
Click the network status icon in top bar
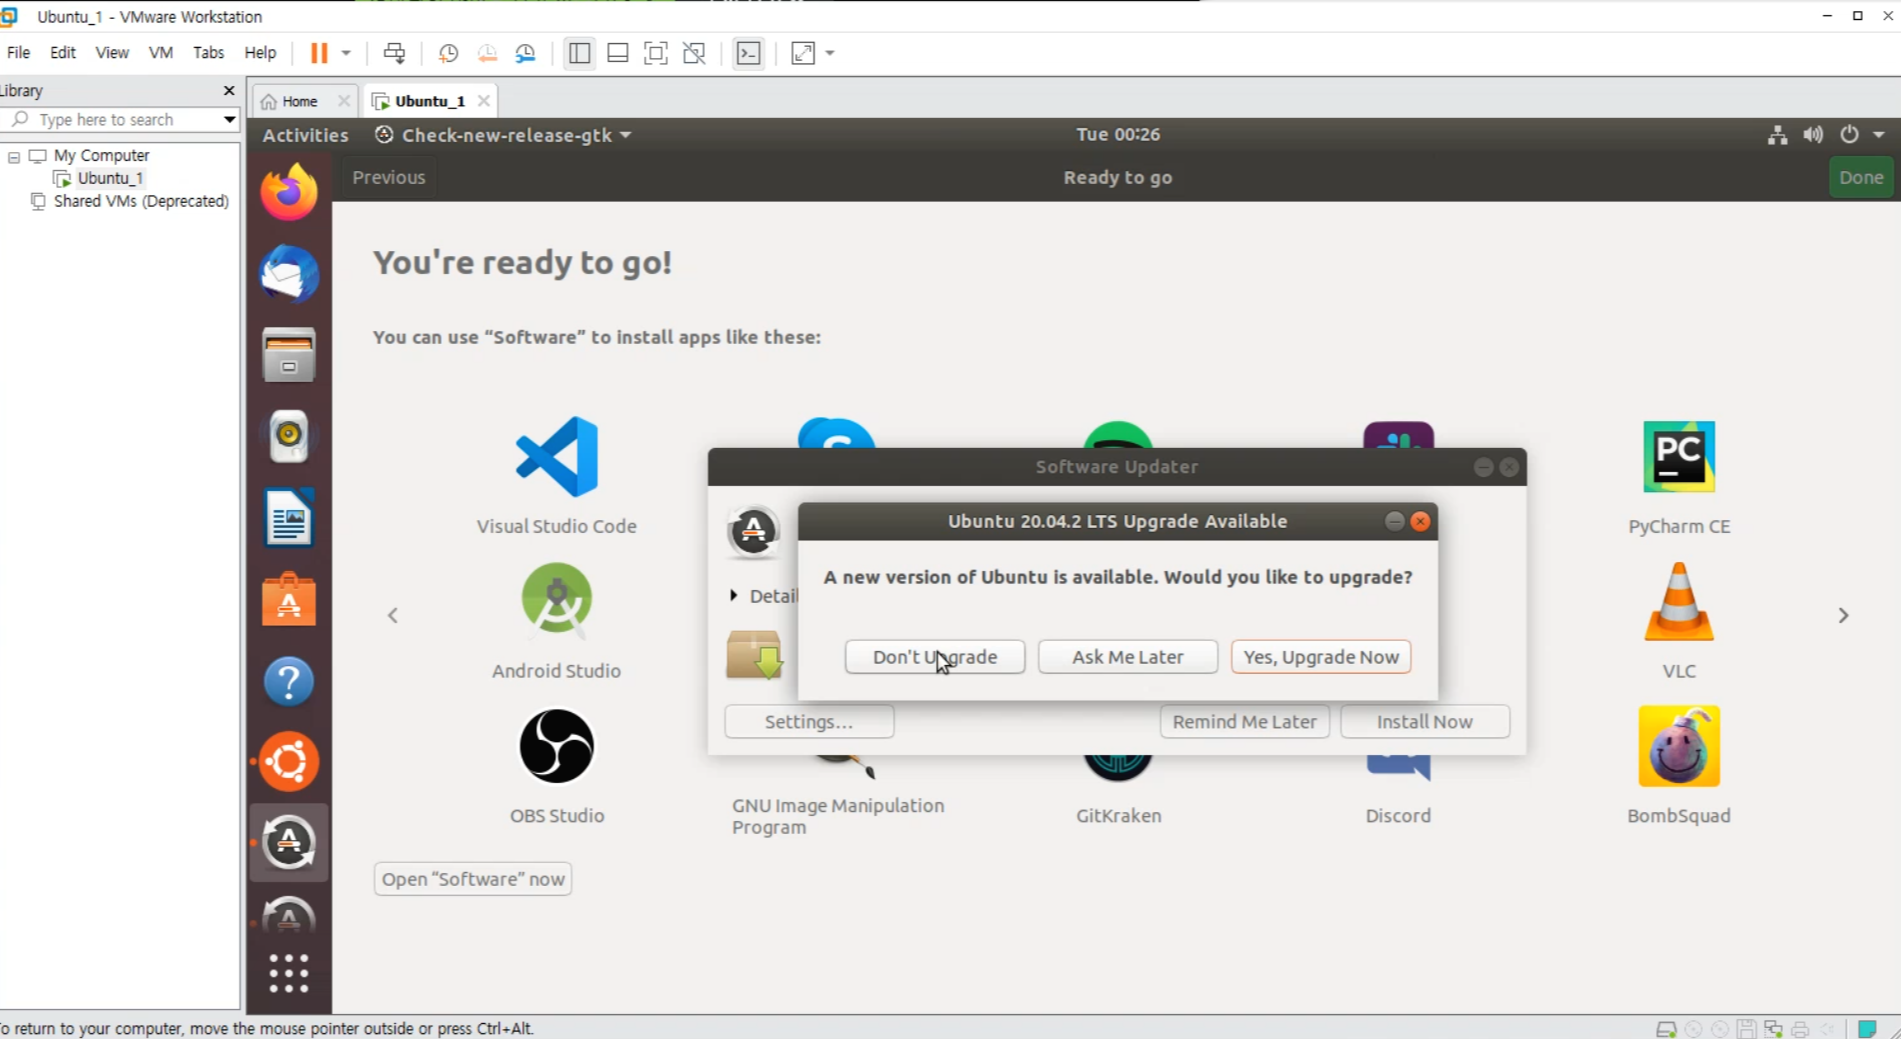click(1777, 135)
